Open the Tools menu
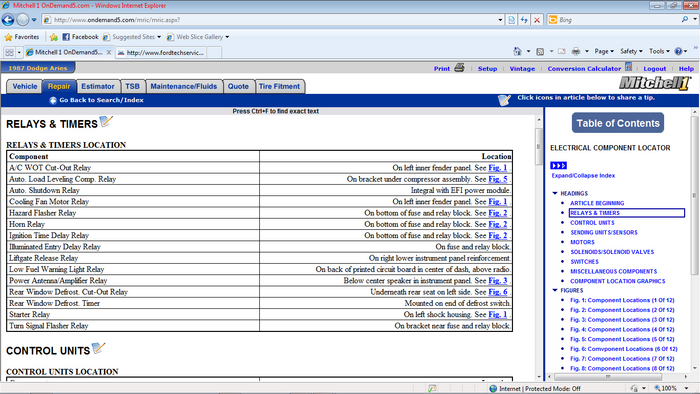Screen dimensions: 700x394 [659, 51]
